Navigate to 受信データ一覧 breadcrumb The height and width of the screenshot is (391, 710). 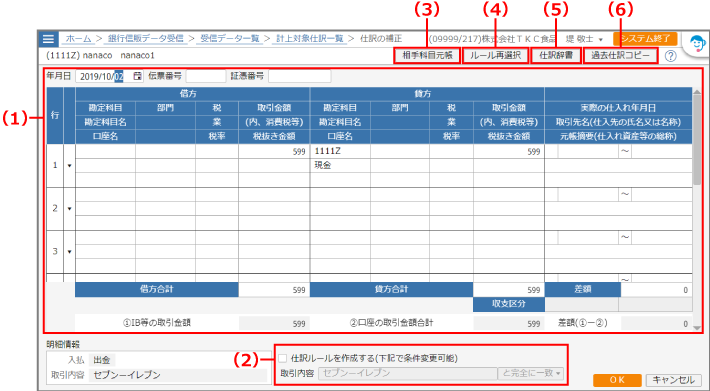[230, 39]
